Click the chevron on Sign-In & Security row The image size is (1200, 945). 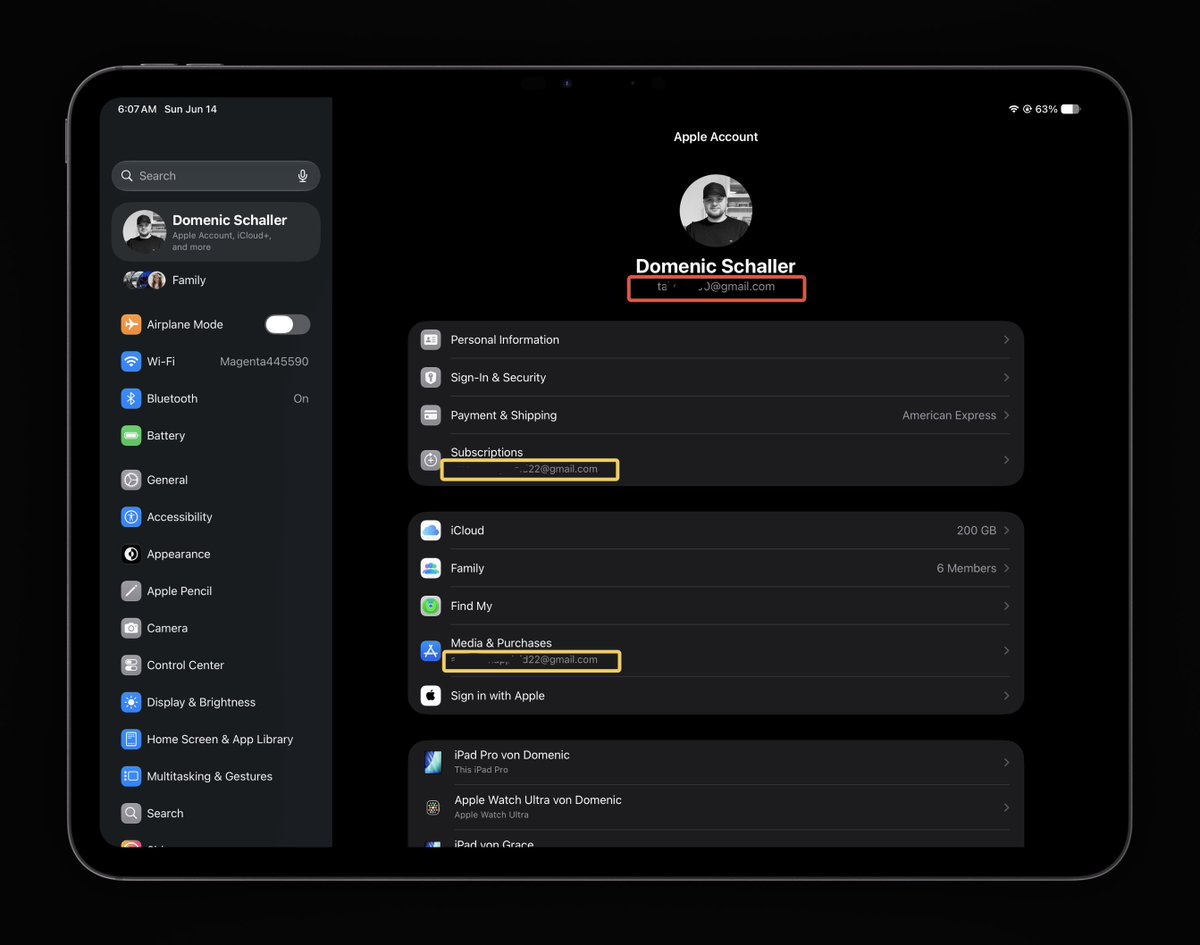[x=1006, y=377]
